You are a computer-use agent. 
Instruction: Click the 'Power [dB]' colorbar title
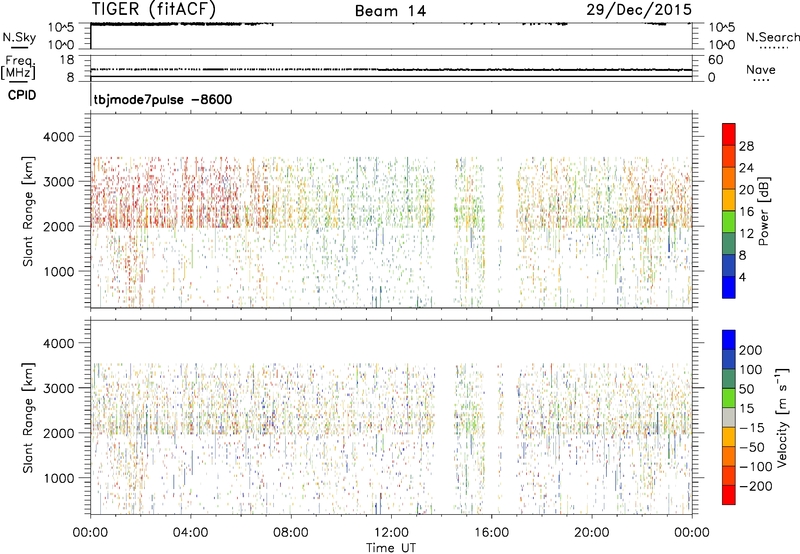[764, 211]
